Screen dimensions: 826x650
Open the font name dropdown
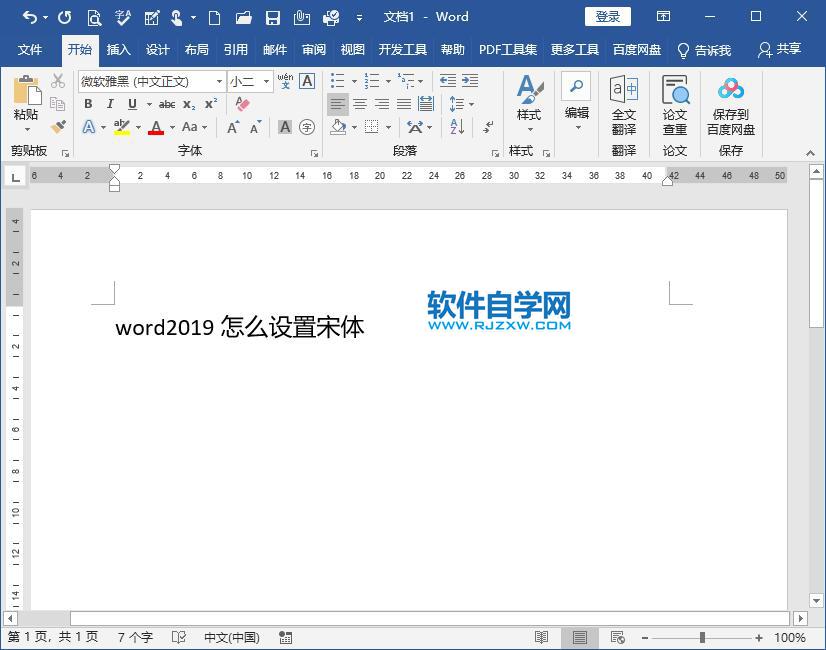coord(219,81)
